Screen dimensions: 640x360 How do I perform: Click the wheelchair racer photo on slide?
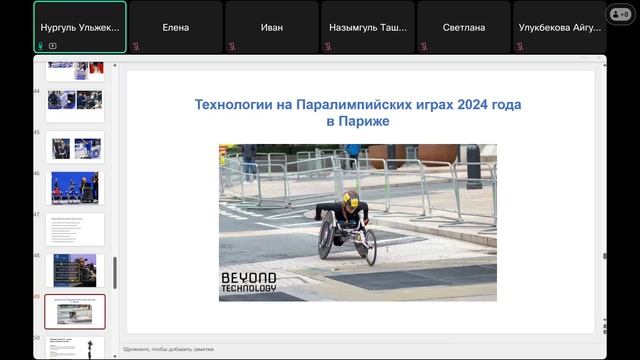358,222
